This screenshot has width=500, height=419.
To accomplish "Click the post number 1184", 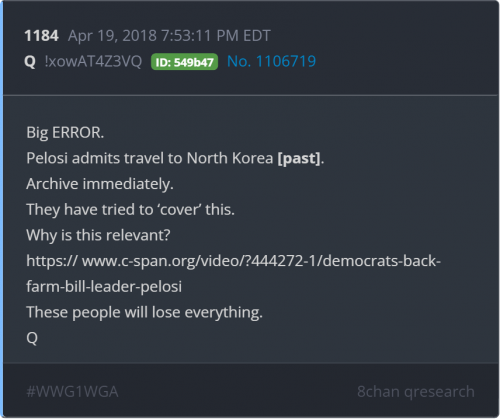I will click(42, 36).
